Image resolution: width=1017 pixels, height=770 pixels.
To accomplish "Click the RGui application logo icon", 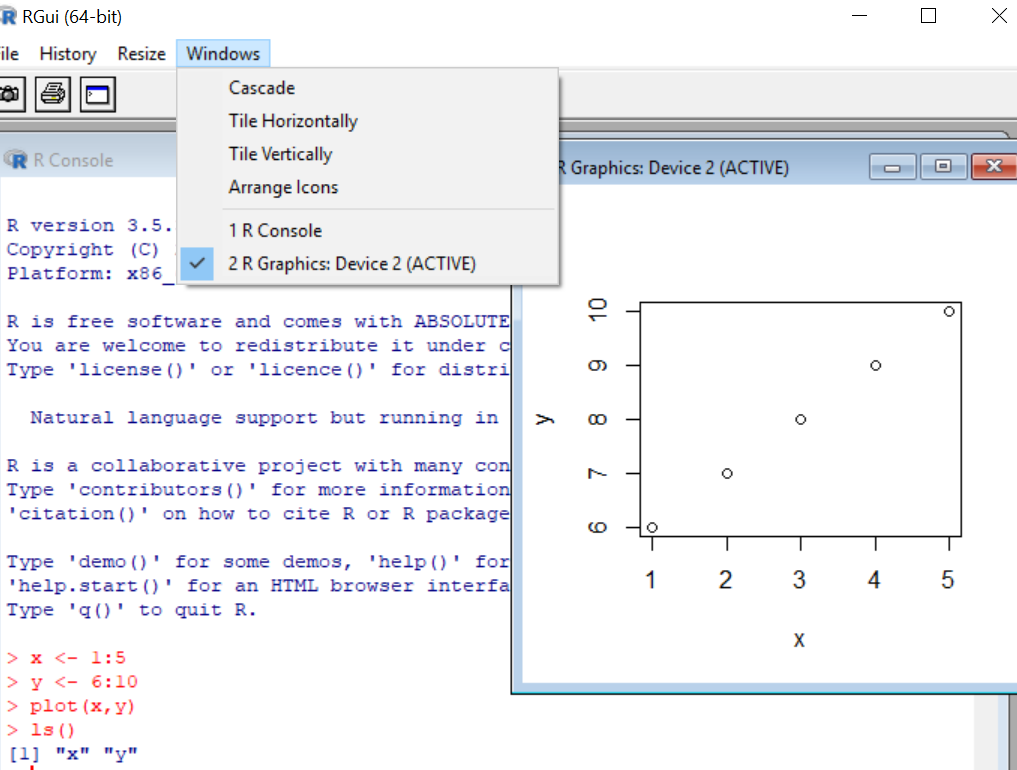I will 8,16.
